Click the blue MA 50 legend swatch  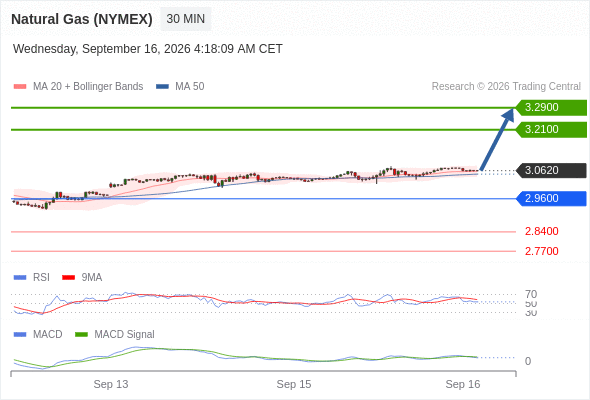(162, 87)
